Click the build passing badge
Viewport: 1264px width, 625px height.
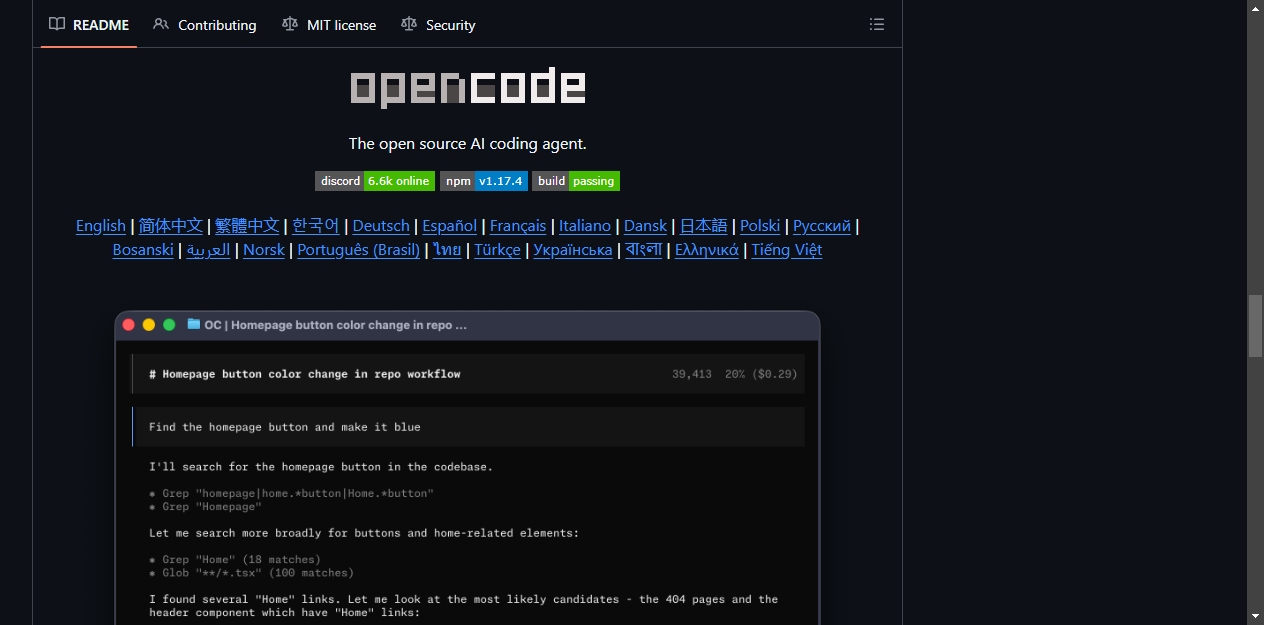pyautogui.click(x=576, y=181)
